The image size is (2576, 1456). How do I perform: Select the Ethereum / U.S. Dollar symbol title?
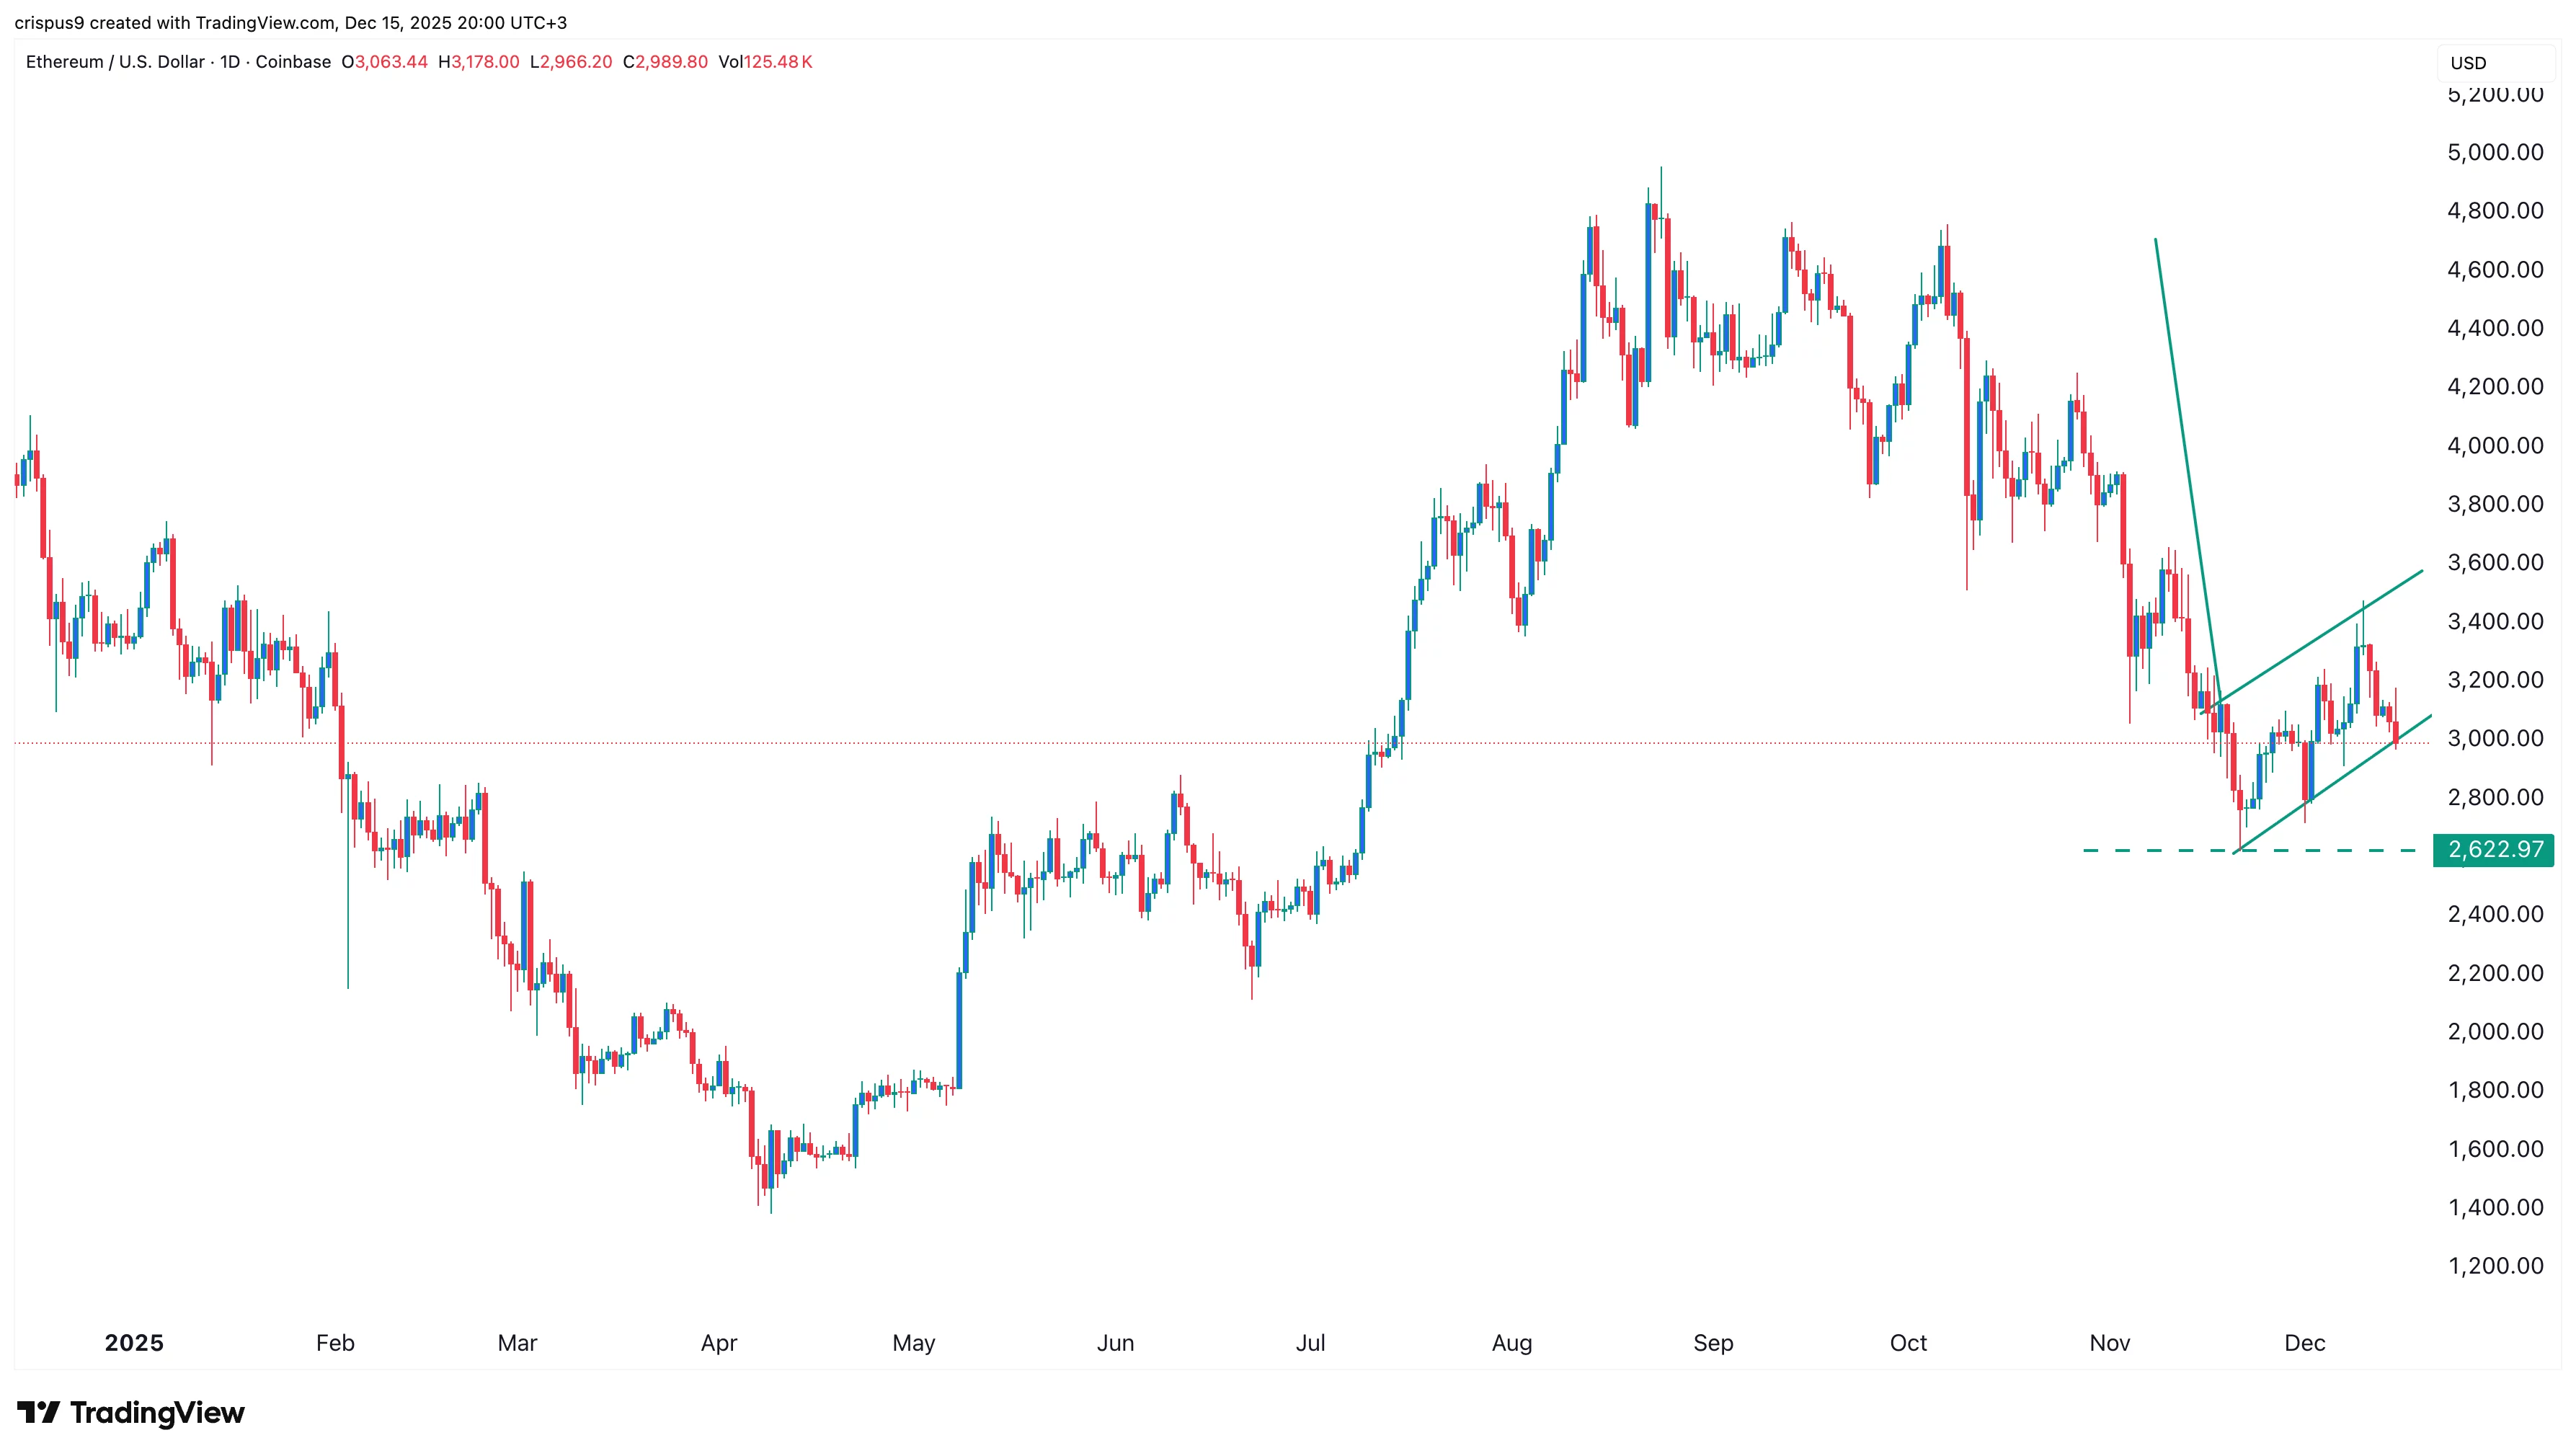[114, 62]
